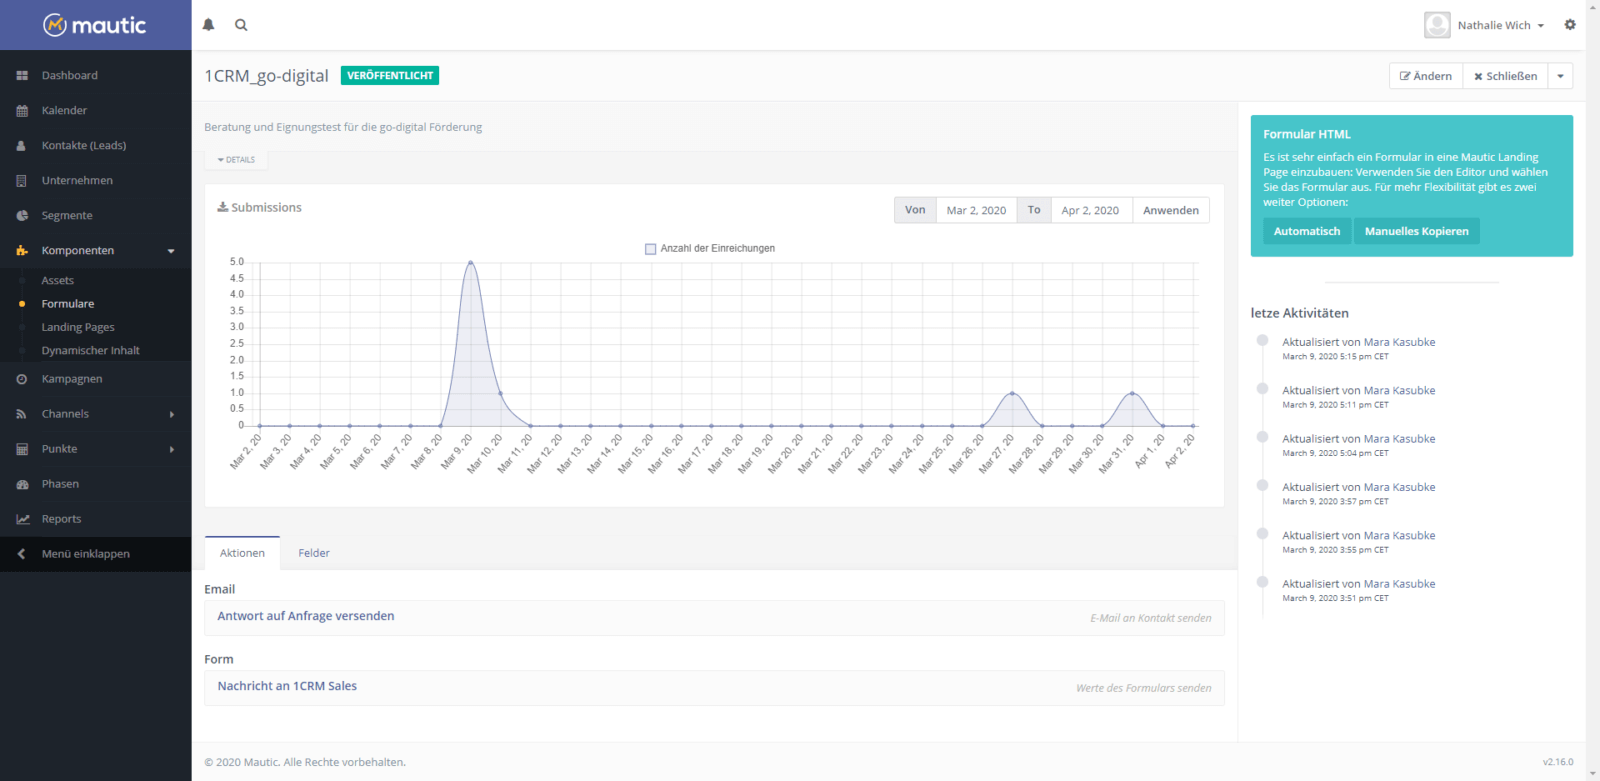Open notifications bell icon
The width and height of the screenshot is (1600, 781).
pyautogui.click(x=209, y=25)
